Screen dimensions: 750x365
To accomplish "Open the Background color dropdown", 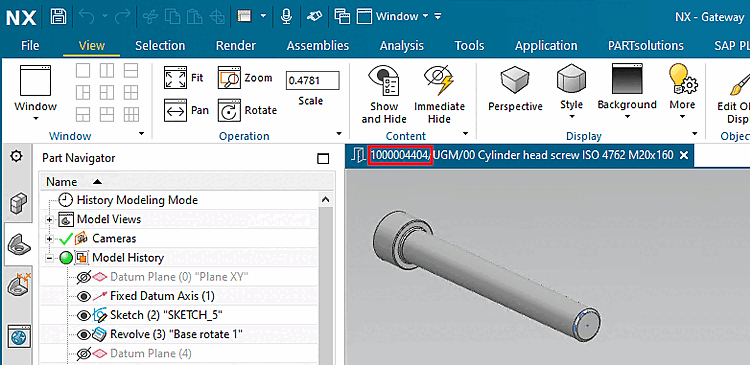I will [x=627, y=94].
